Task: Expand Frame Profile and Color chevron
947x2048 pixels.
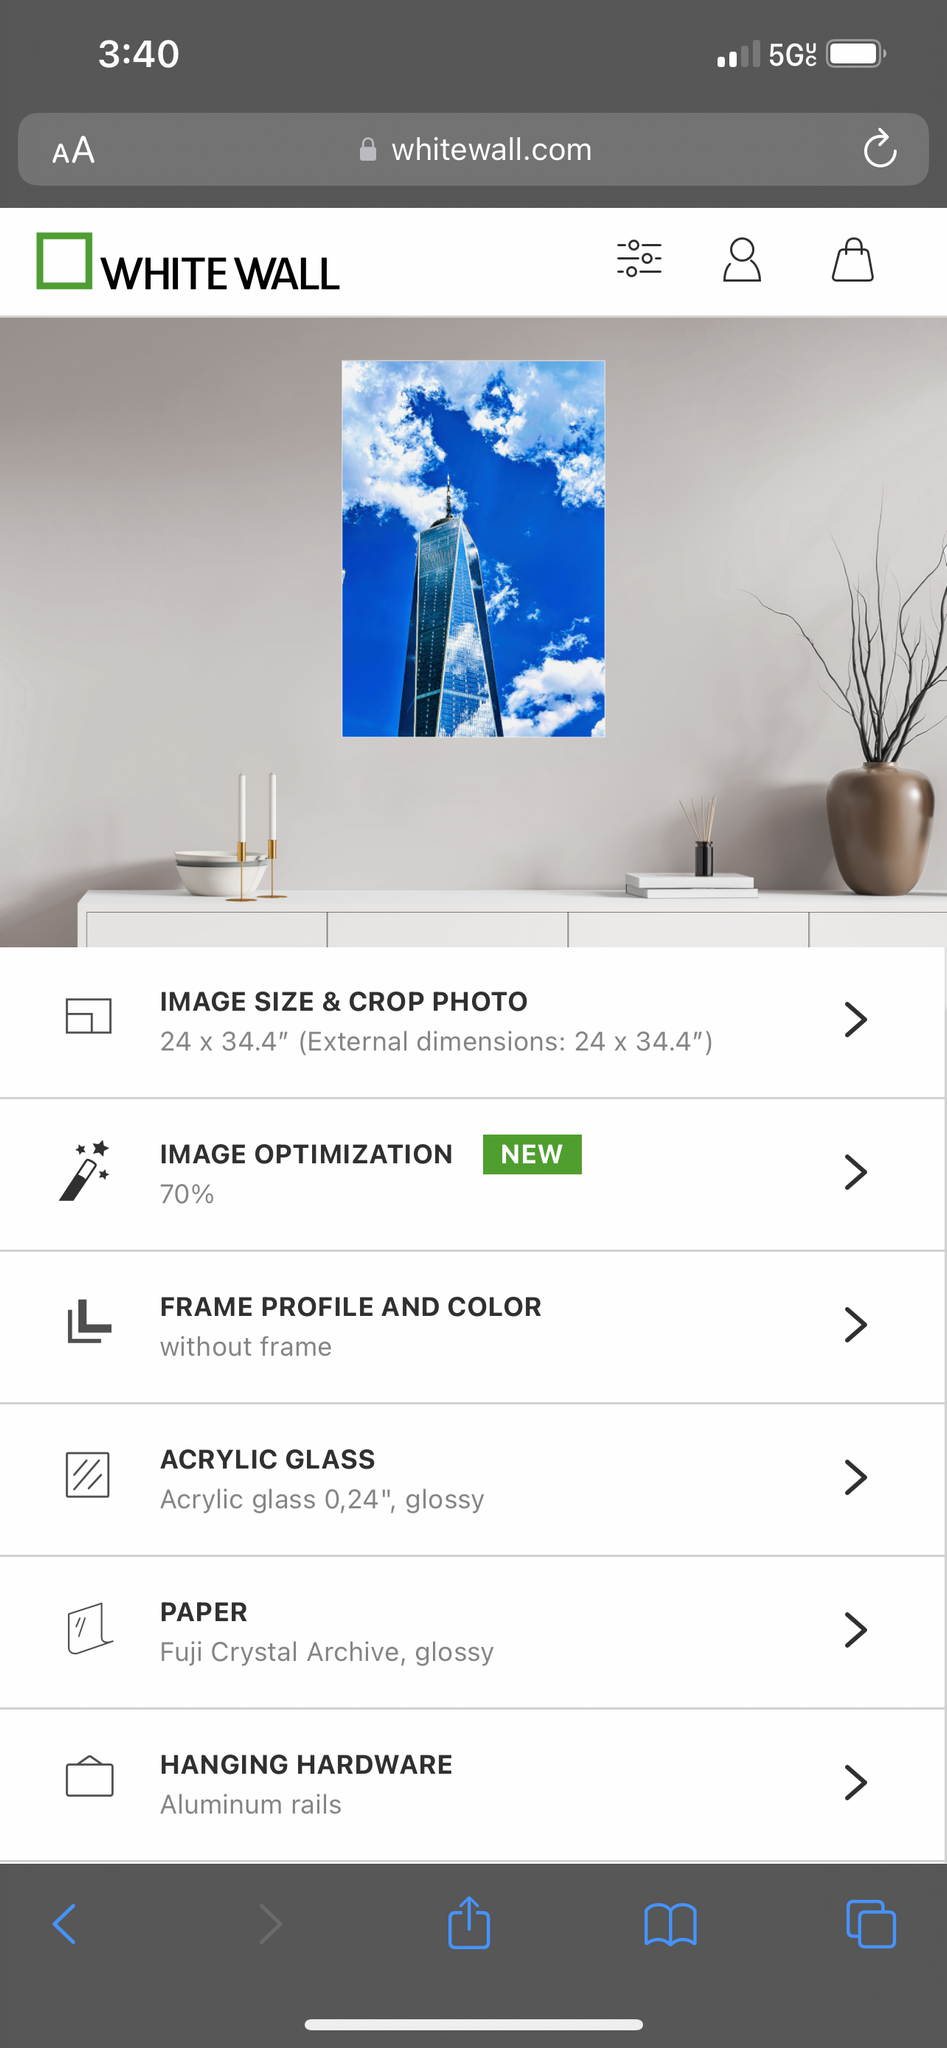Action: tap(855, 1324)
